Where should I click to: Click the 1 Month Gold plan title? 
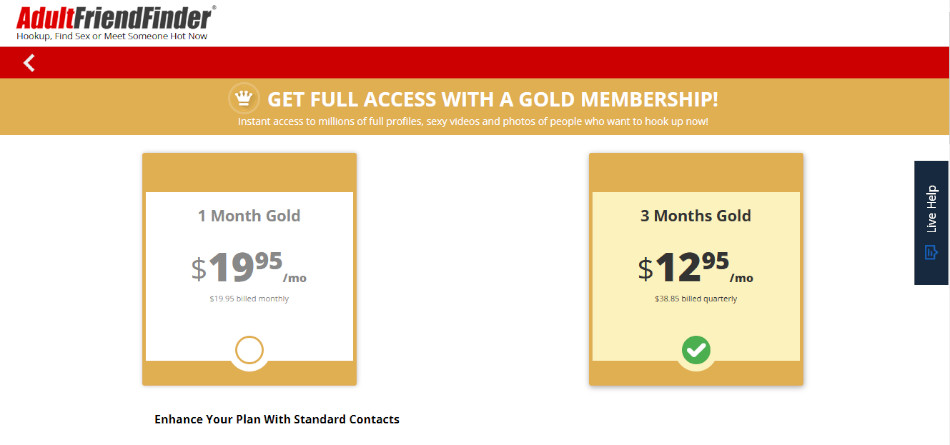[x=249, y=216]
